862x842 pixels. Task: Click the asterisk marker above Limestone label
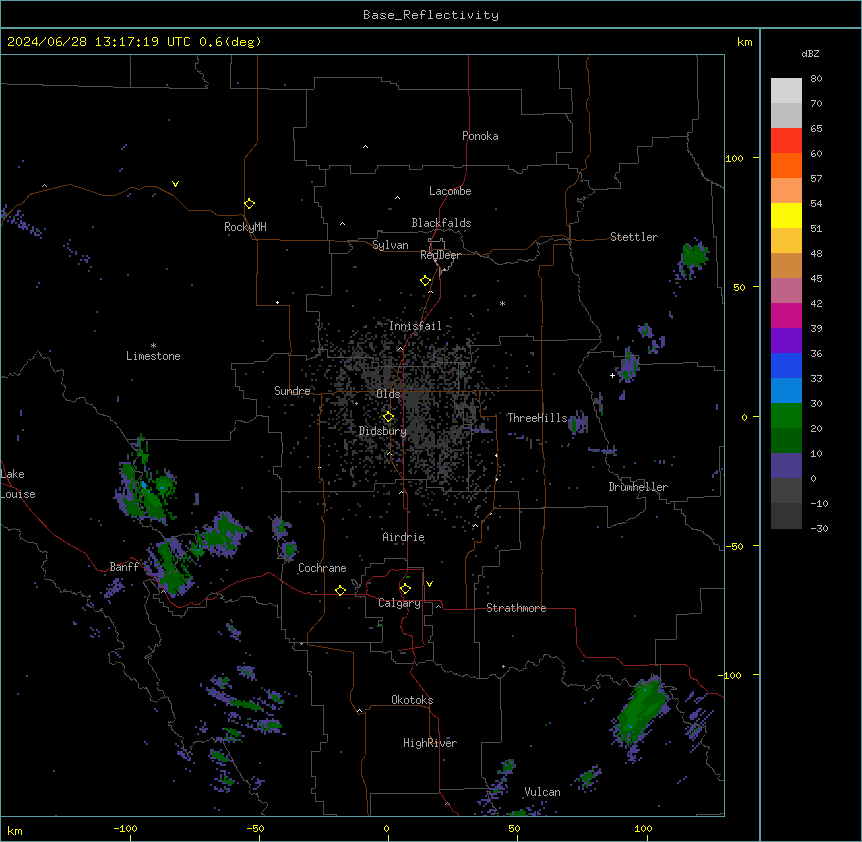(x=153, y=346)
